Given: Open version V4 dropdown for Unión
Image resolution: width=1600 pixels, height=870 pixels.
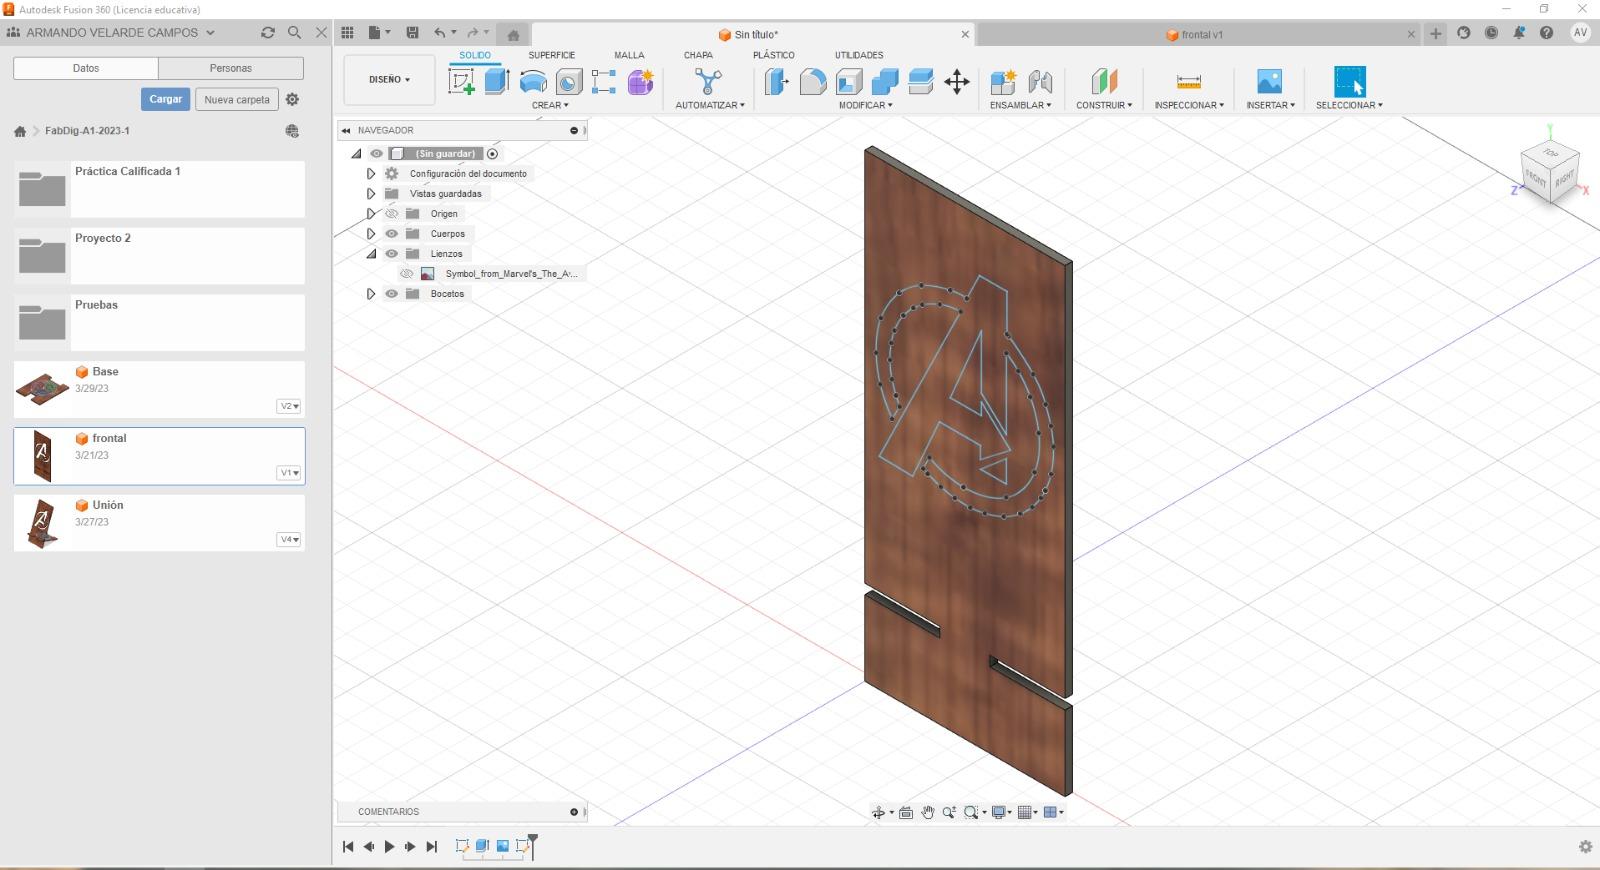Looking at the screenshot, I should 289,540.
